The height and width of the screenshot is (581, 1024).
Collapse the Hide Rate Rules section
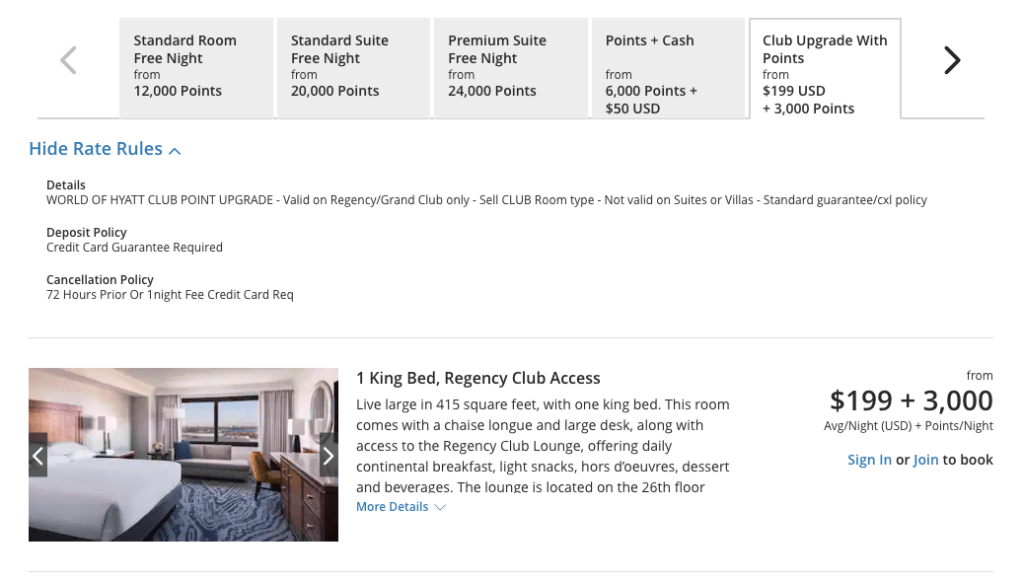[96, 149]
